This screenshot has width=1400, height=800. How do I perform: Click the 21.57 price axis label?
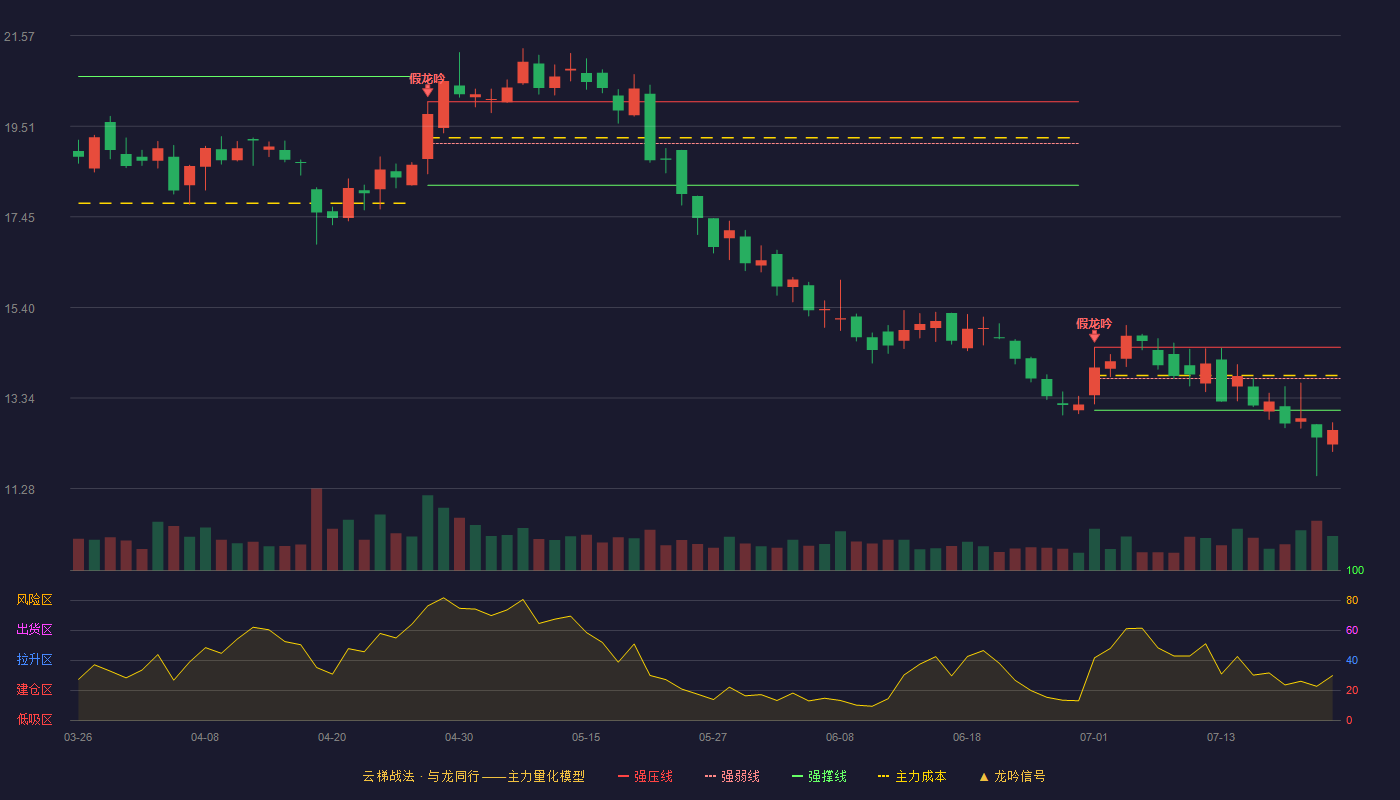tap(19, 37)
